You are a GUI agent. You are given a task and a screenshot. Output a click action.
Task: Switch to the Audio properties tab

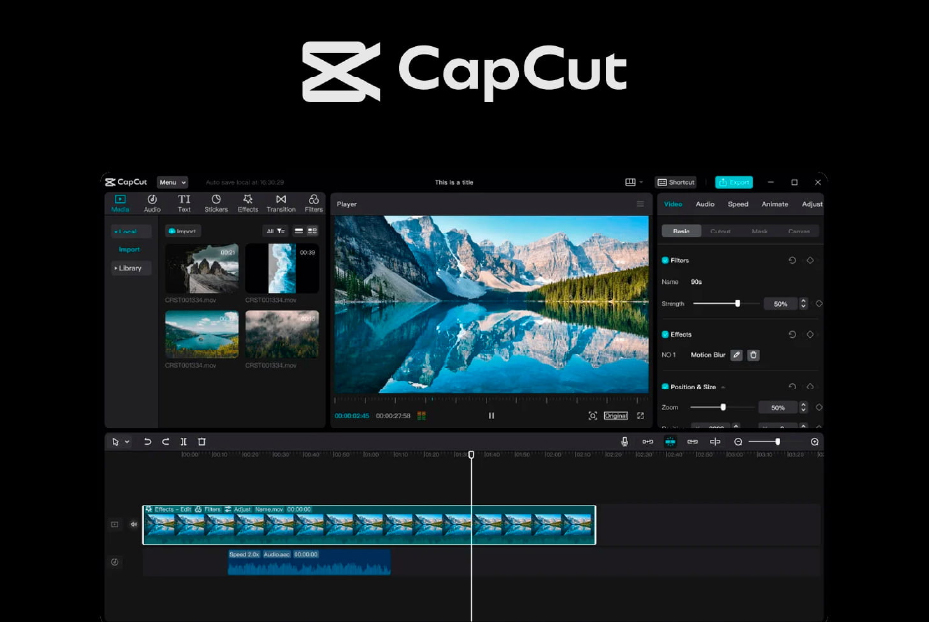(705, 204)
